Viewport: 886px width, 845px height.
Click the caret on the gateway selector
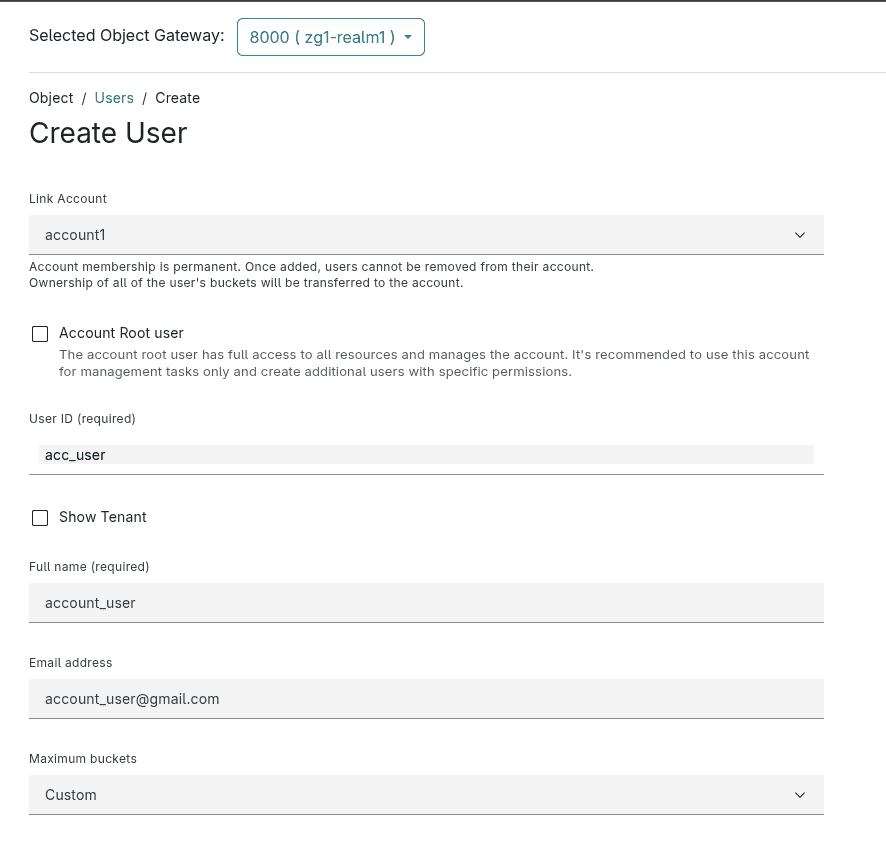[x=408, y=37]
